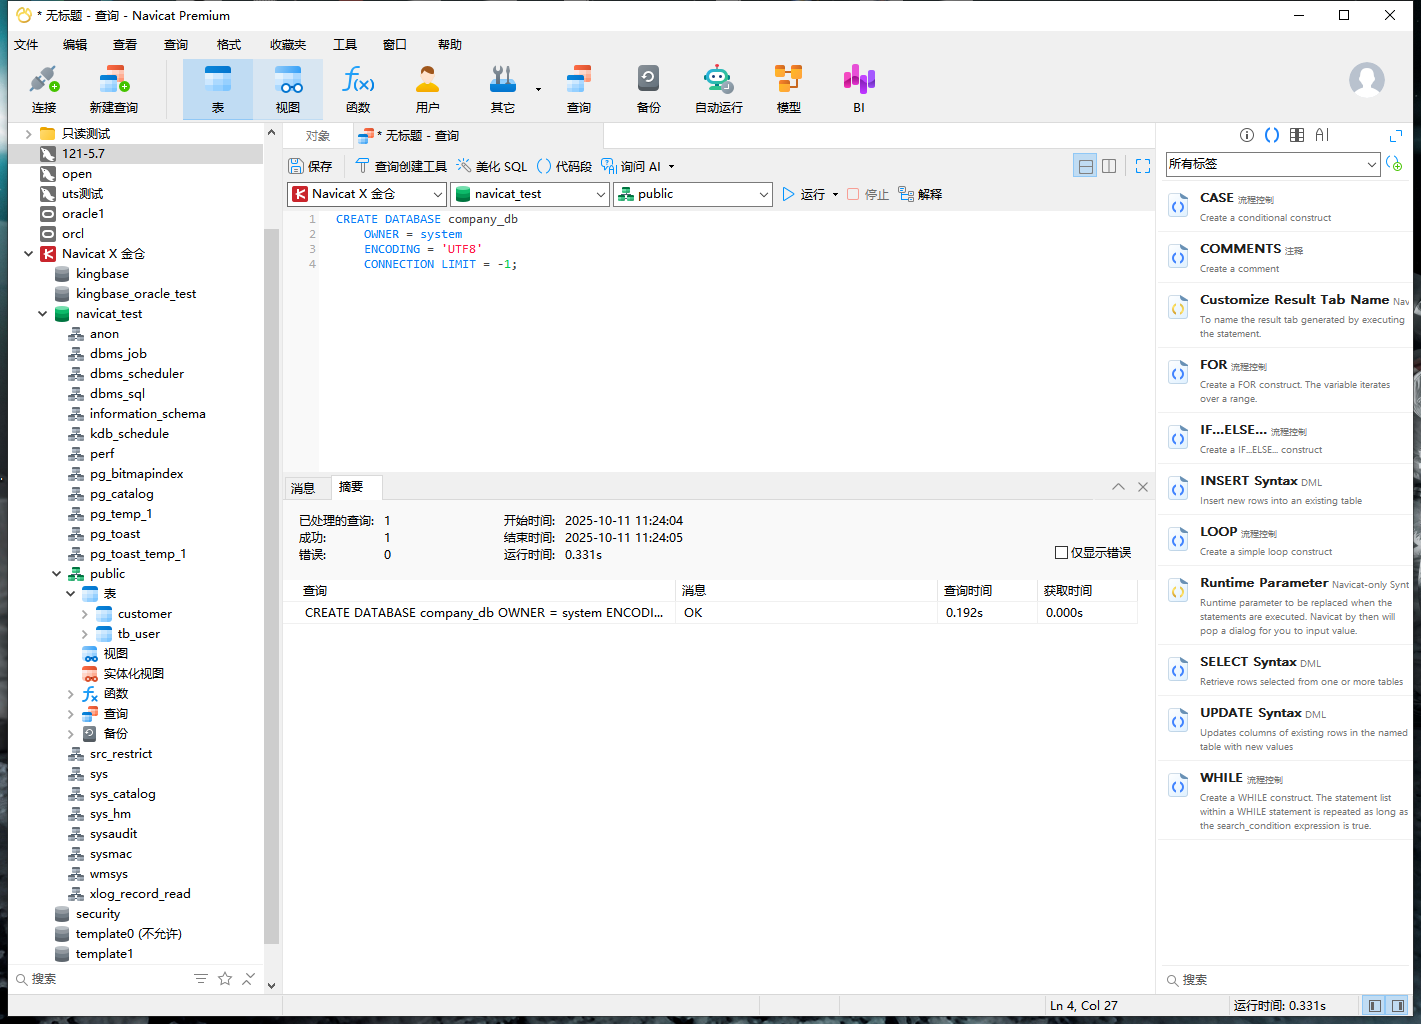
Task: Click the filter icon beside the tree search
Action: (x=201, y=978)
